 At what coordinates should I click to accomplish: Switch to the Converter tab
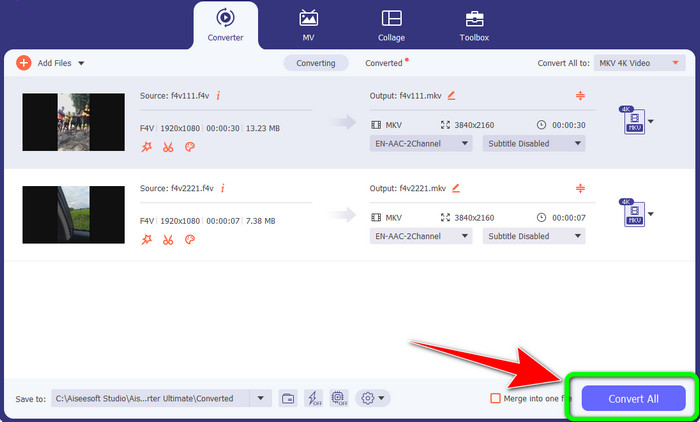(225, 25)
